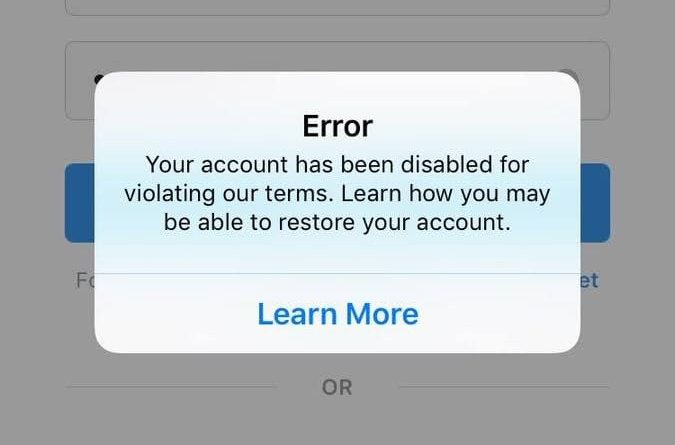
Task: Click 'restore your account' in the message
Action: point(394,222)
